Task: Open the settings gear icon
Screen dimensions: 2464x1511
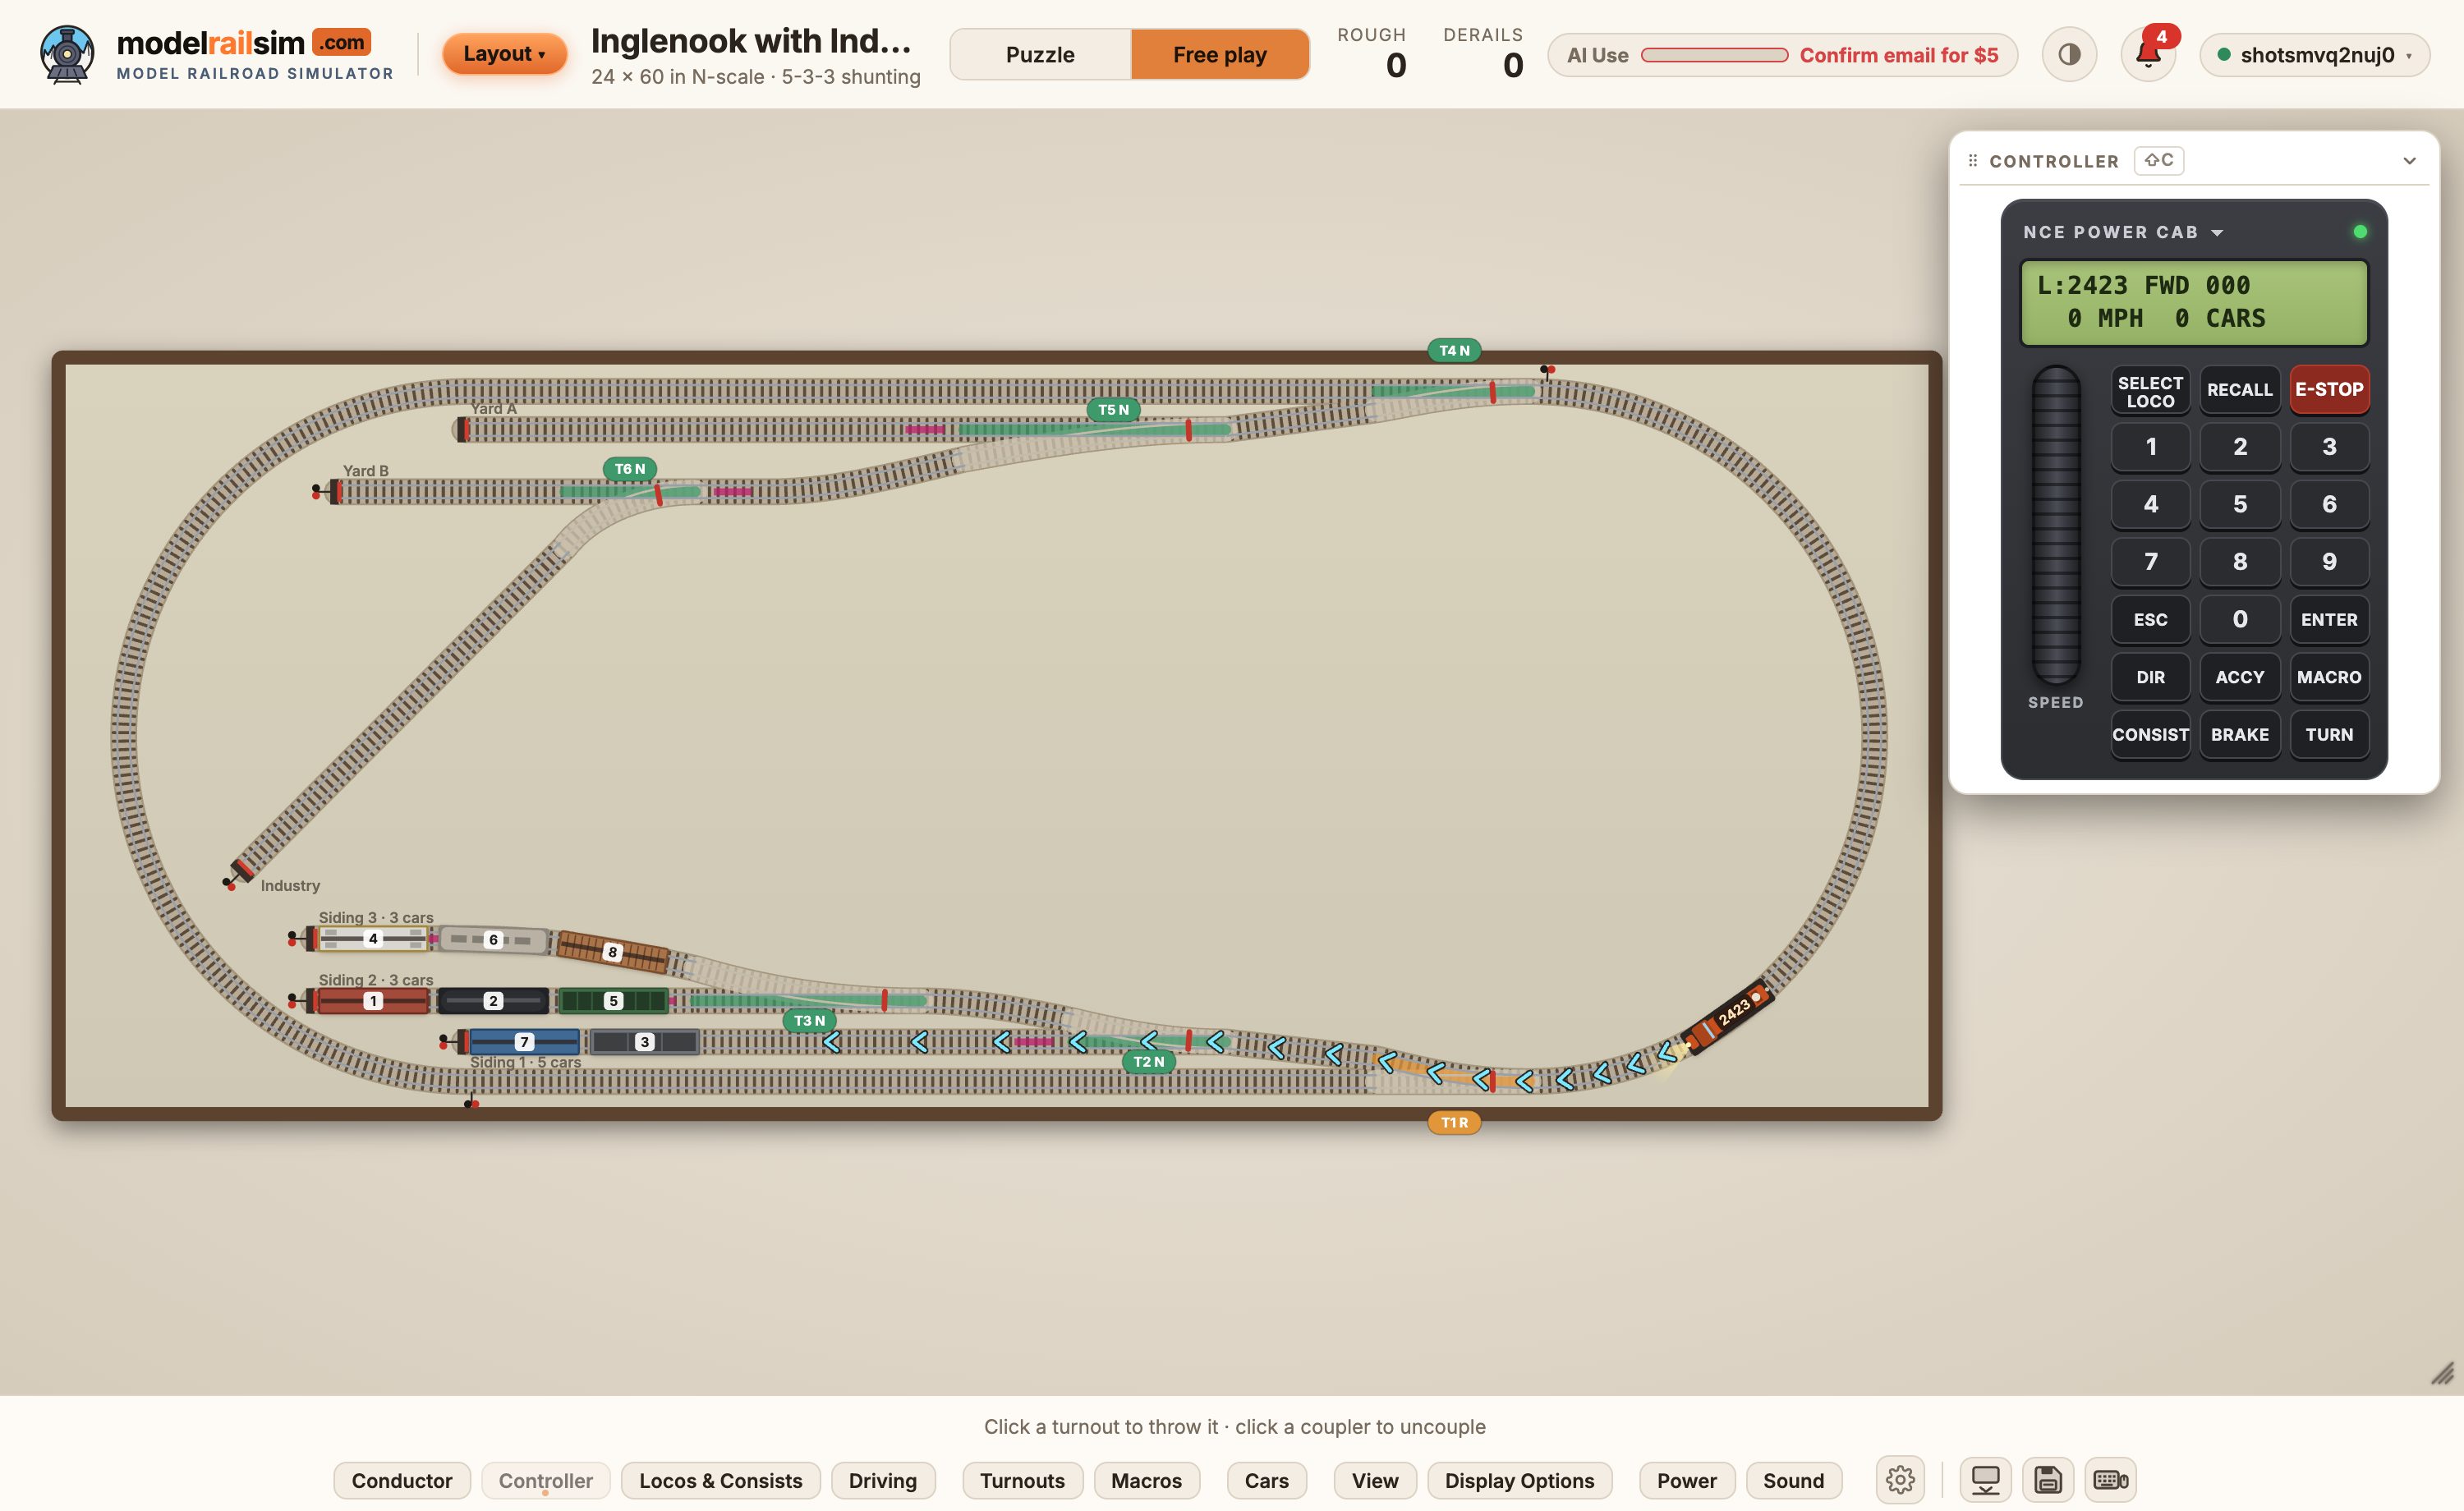Action: (1900, 1480)
